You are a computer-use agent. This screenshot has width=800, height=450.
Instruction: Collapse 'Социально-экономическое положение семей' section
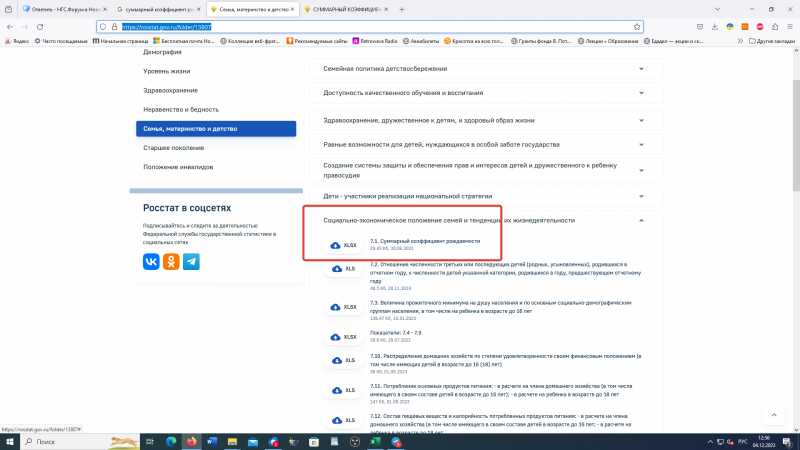(x=641, y=220)
